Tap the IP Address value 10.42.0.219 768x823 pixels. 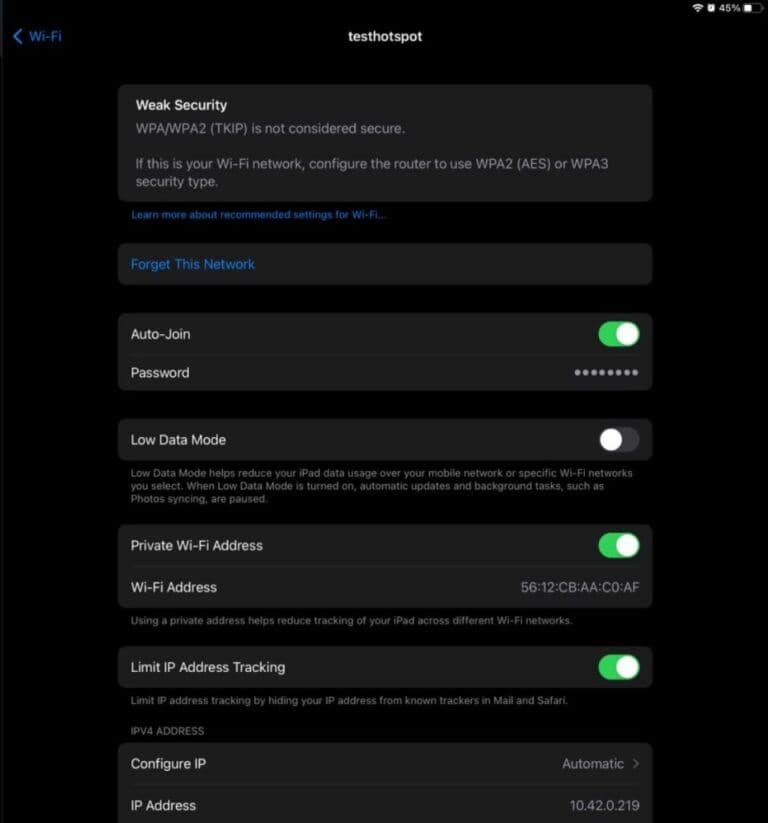tap(605, 806)
